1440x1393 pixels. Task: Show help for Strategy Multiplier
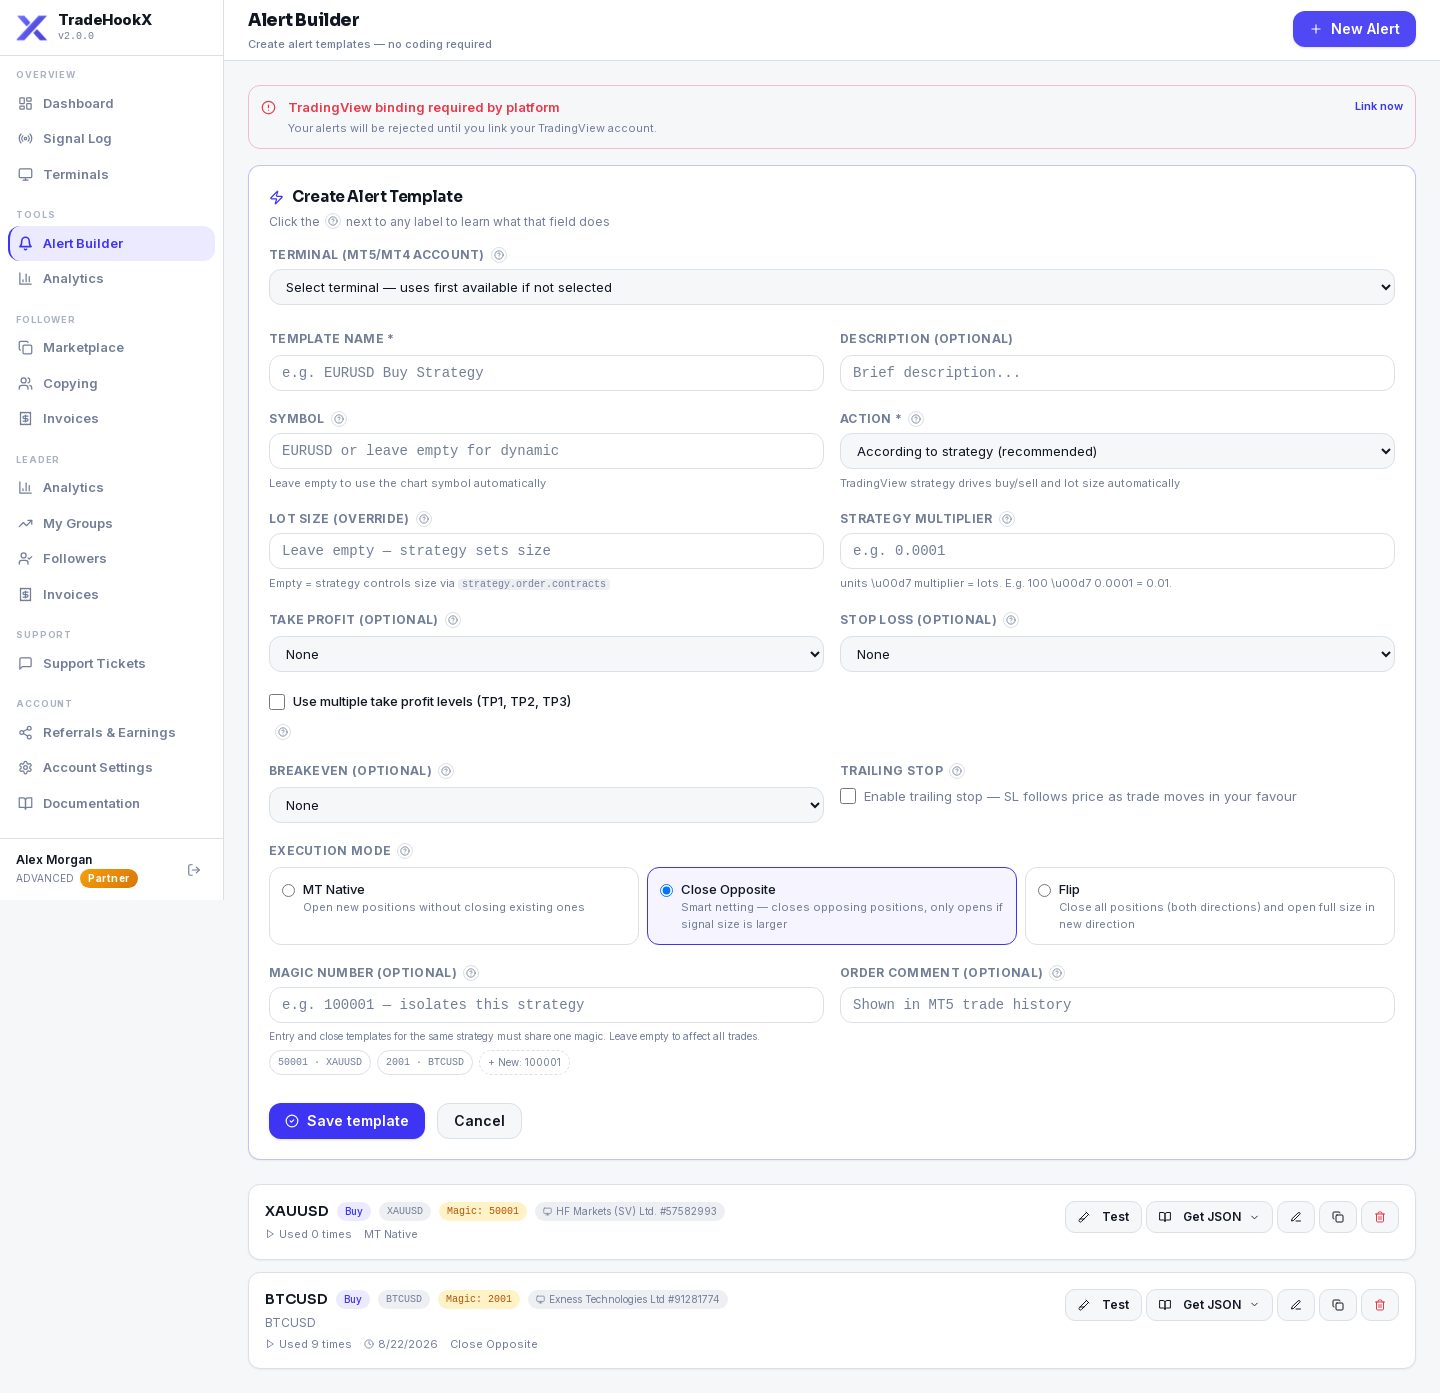coord(1007,519)
